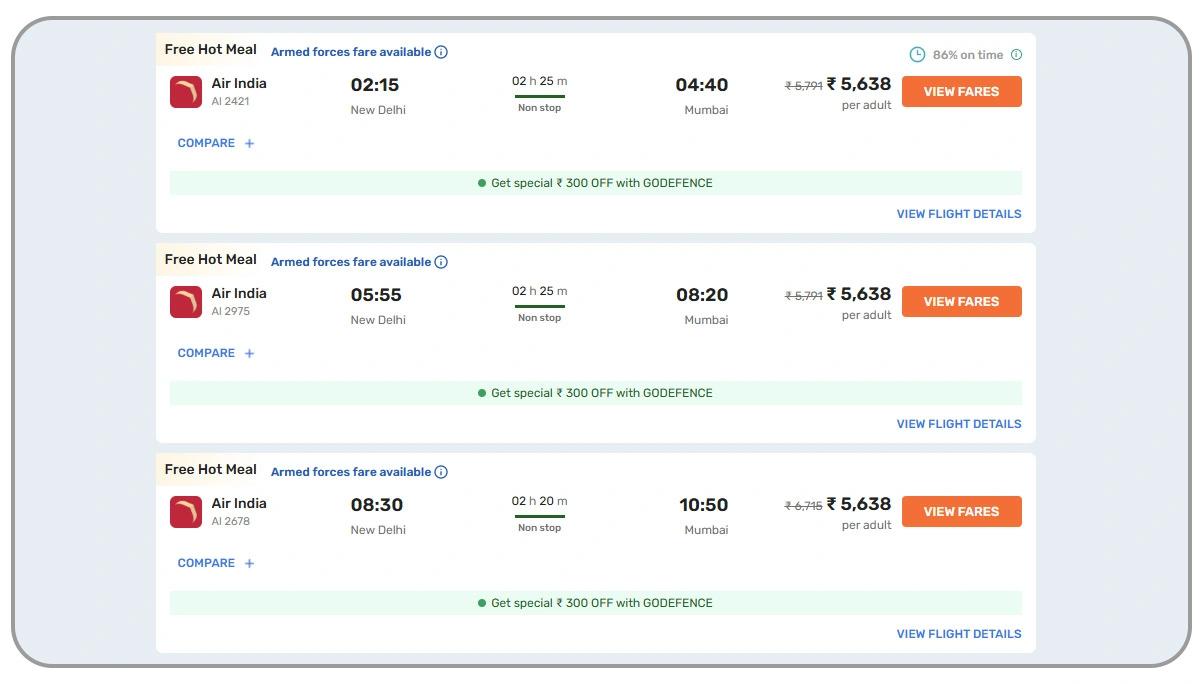This screenshot has width=1202, height=684.
Task: View fares for flight AI 2975
Action: [x=961, y=302]
